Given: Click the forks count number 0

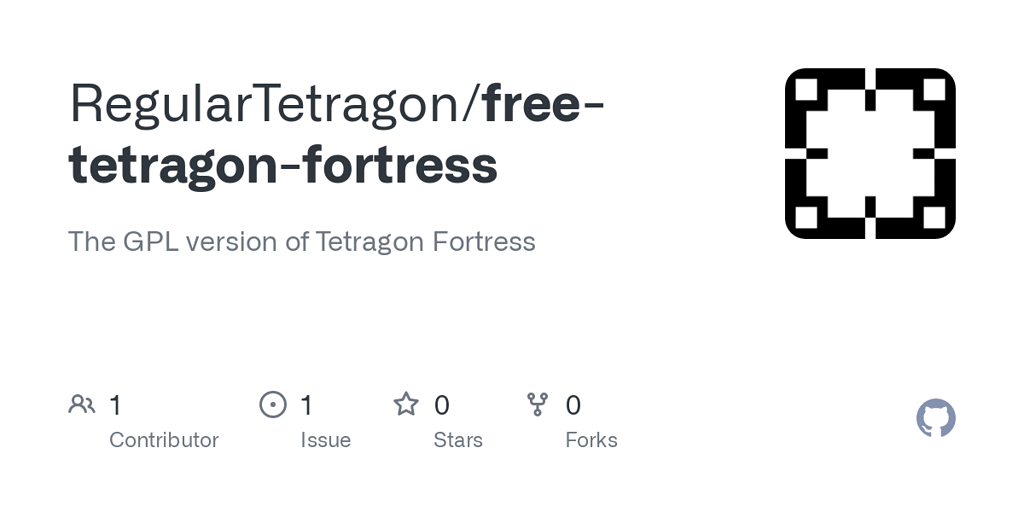Looking at the screenshot, I should [573, 406].
